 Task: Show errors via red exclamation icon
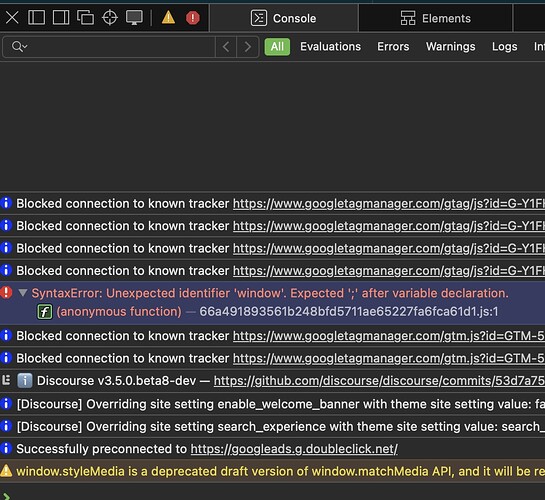pos(193,18)
